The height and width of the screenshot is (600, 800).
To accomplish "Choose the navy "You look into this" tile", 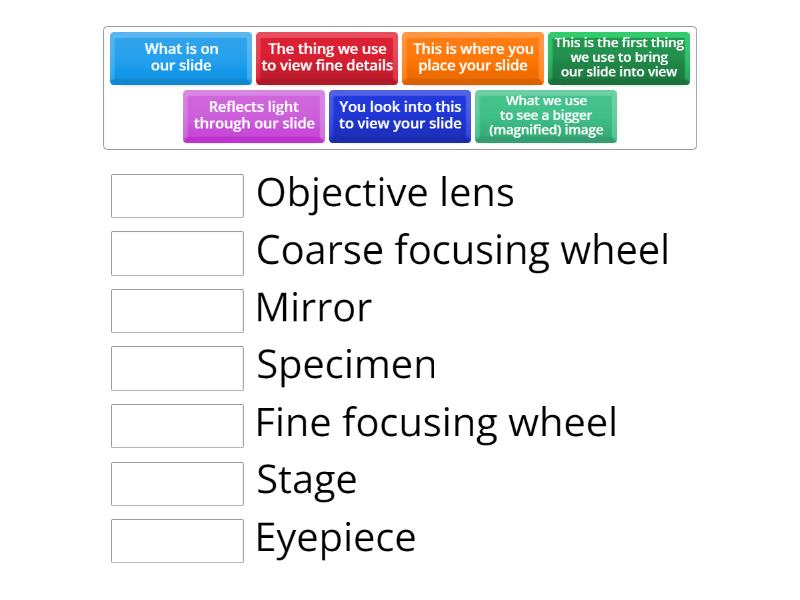I will (x=400, y=116).
